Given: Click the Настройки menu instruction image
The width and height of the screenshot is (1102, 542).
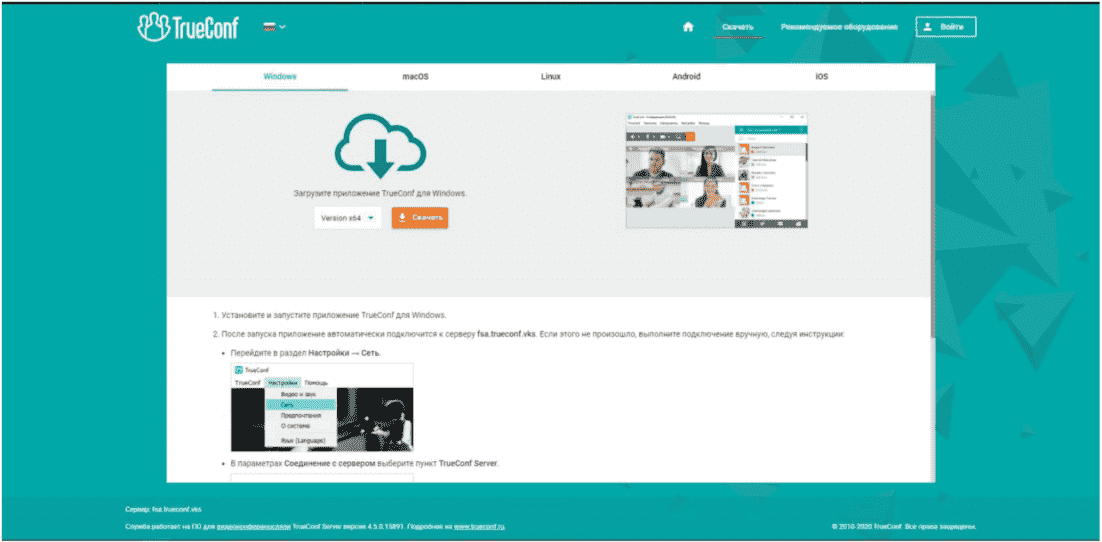Looking at the screenshot, I should 322,407.
